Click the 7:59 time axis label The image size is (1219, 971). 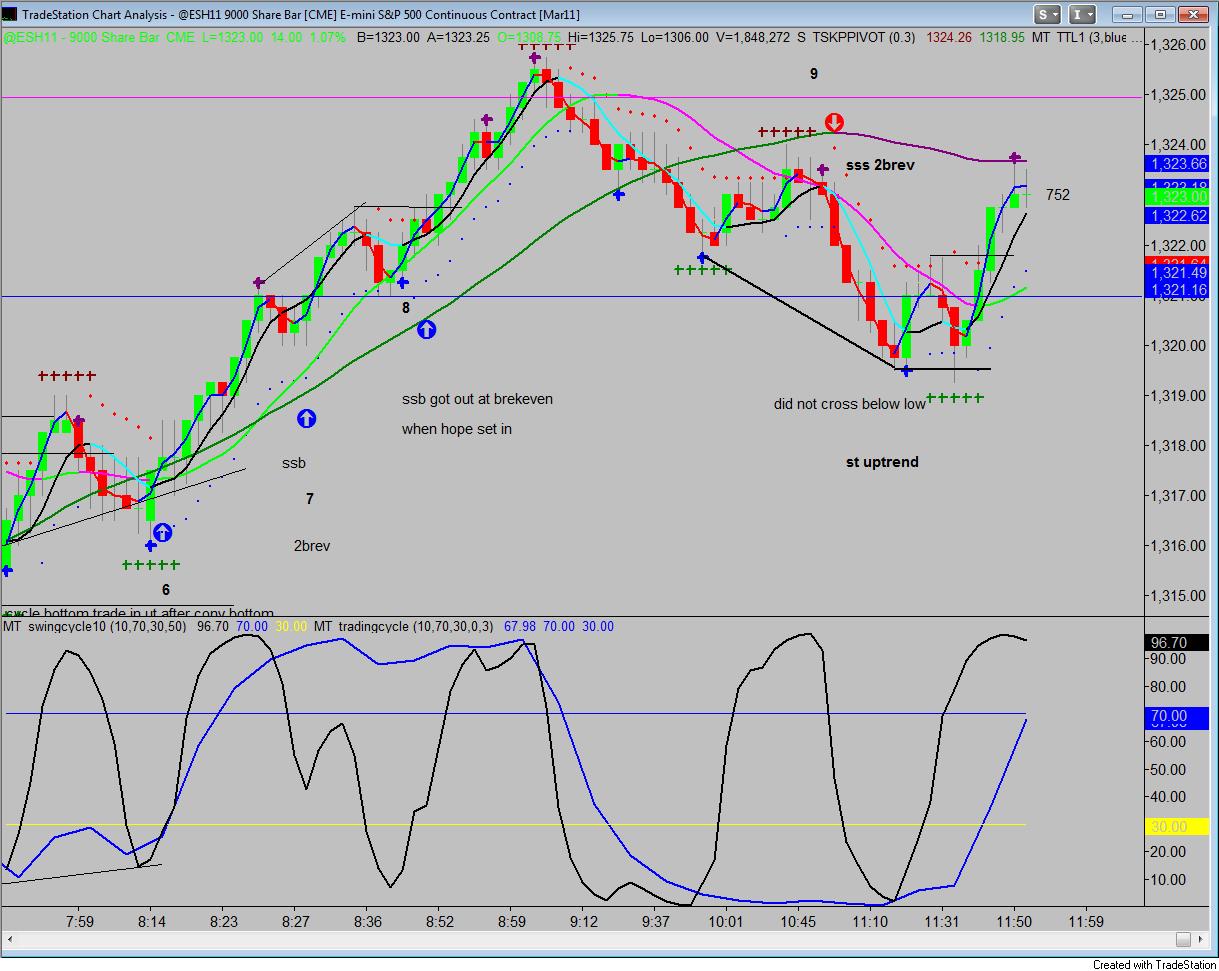point(79,921)
